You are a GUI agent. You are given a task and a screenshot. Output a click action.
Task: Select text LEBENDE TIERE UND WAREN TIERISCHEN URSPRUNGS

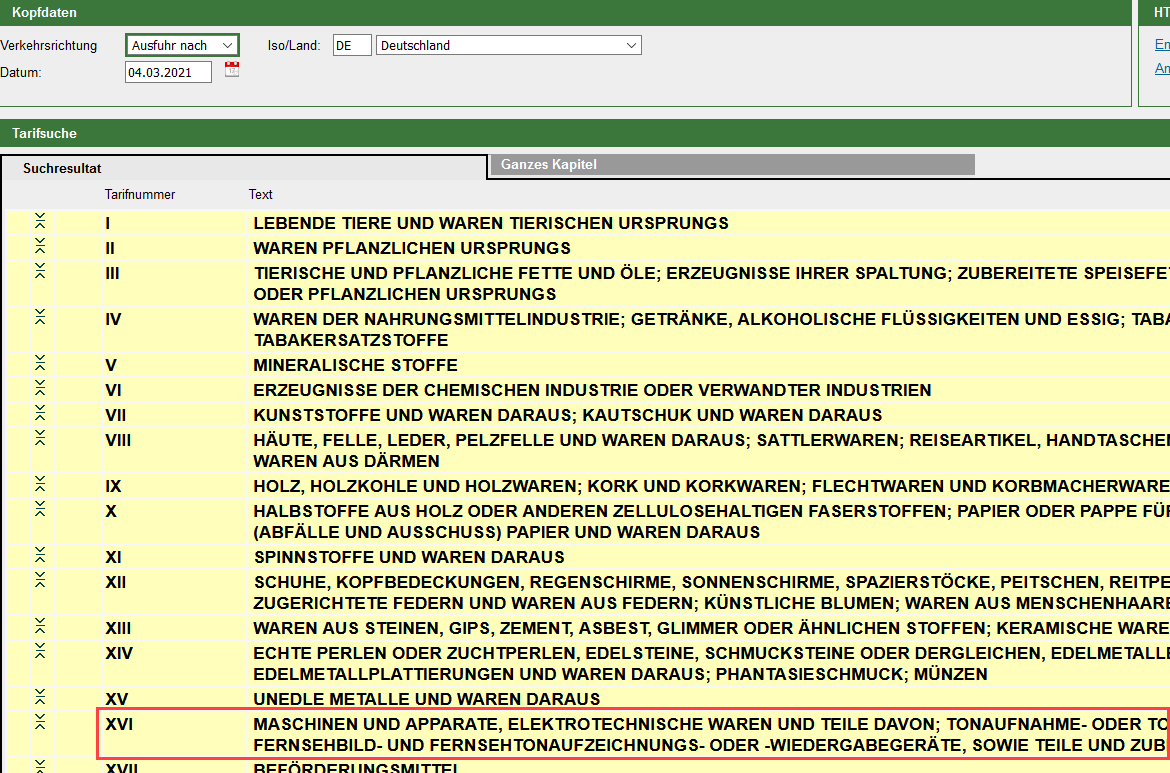[491, 223]
